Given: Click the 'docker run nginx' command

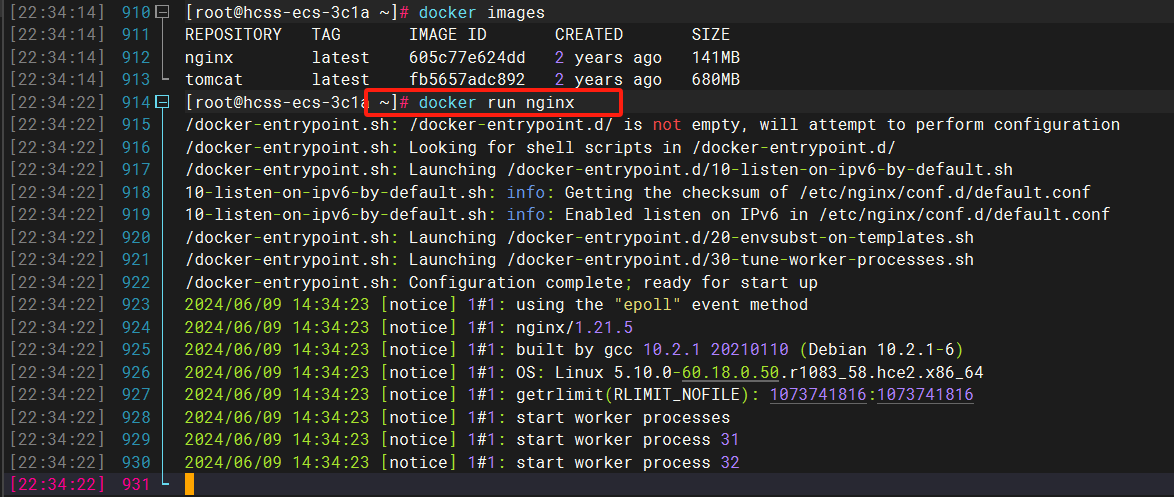Looking at the screenshot, I should pyautogui.click(x=497, y=103).
